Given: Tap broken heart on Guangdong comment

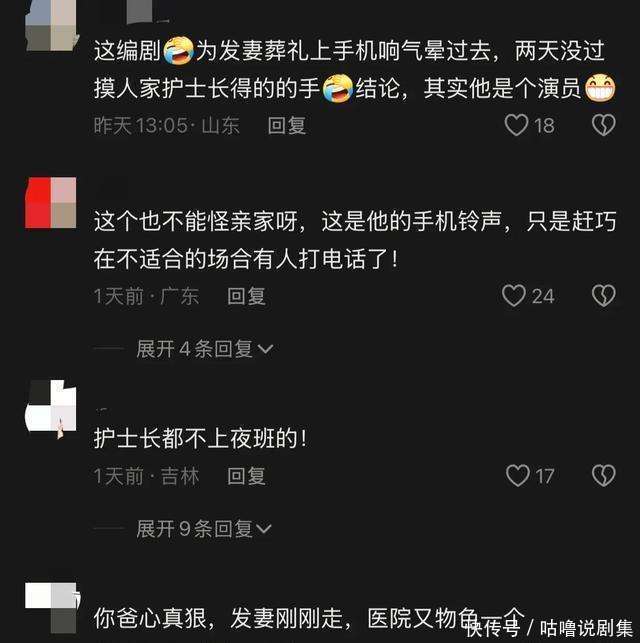Looking at the screenshot, I should point(604,296).
